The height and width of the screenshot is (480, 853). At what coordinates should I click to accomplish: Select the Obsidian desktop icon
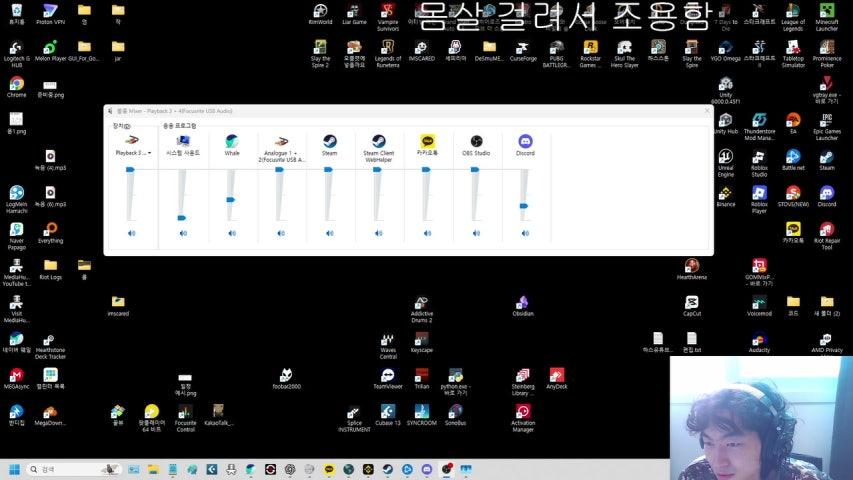[x=523, y=306]
